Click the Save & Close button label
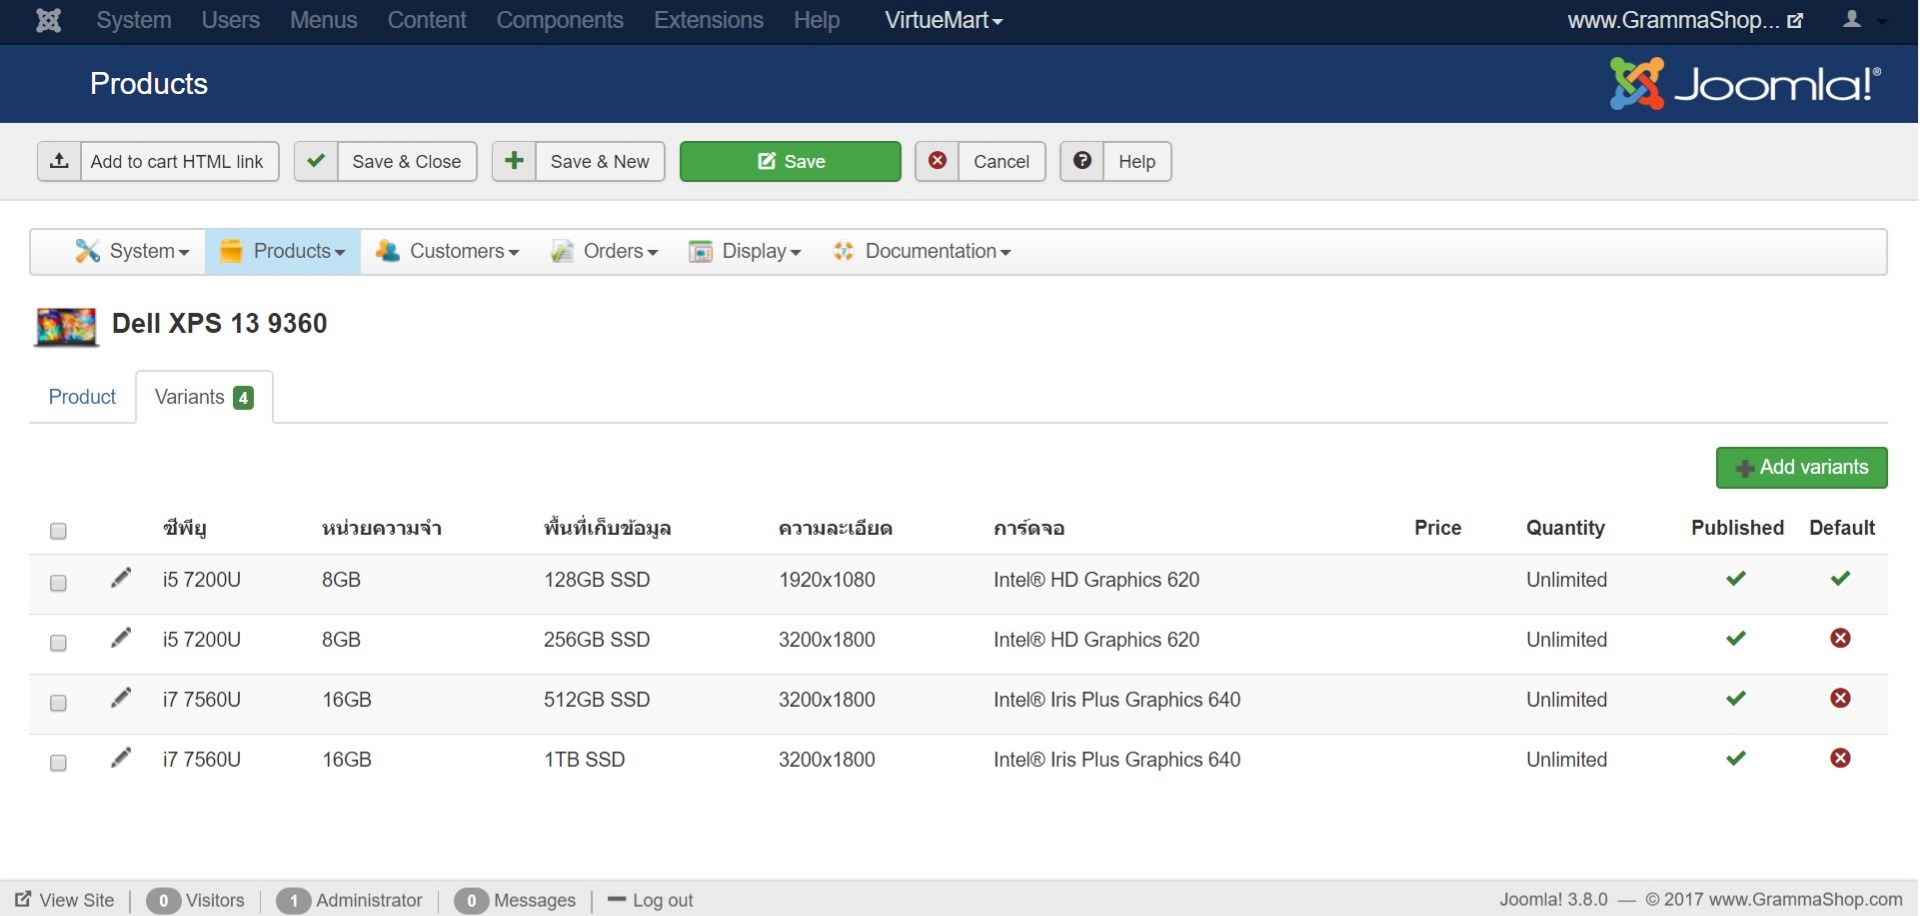The height and width of the screenshot is (916, 1920). 406,161
